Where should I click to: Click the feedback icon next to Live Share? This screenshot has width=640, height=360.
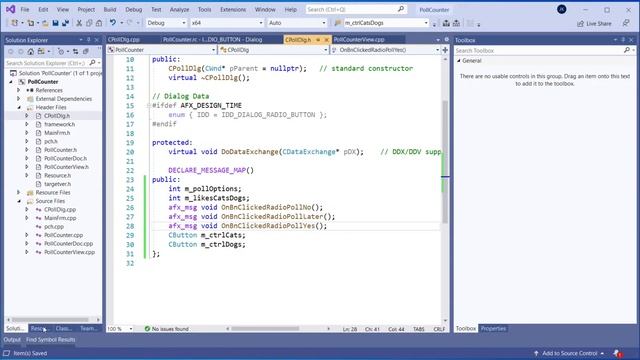(626, 23)
